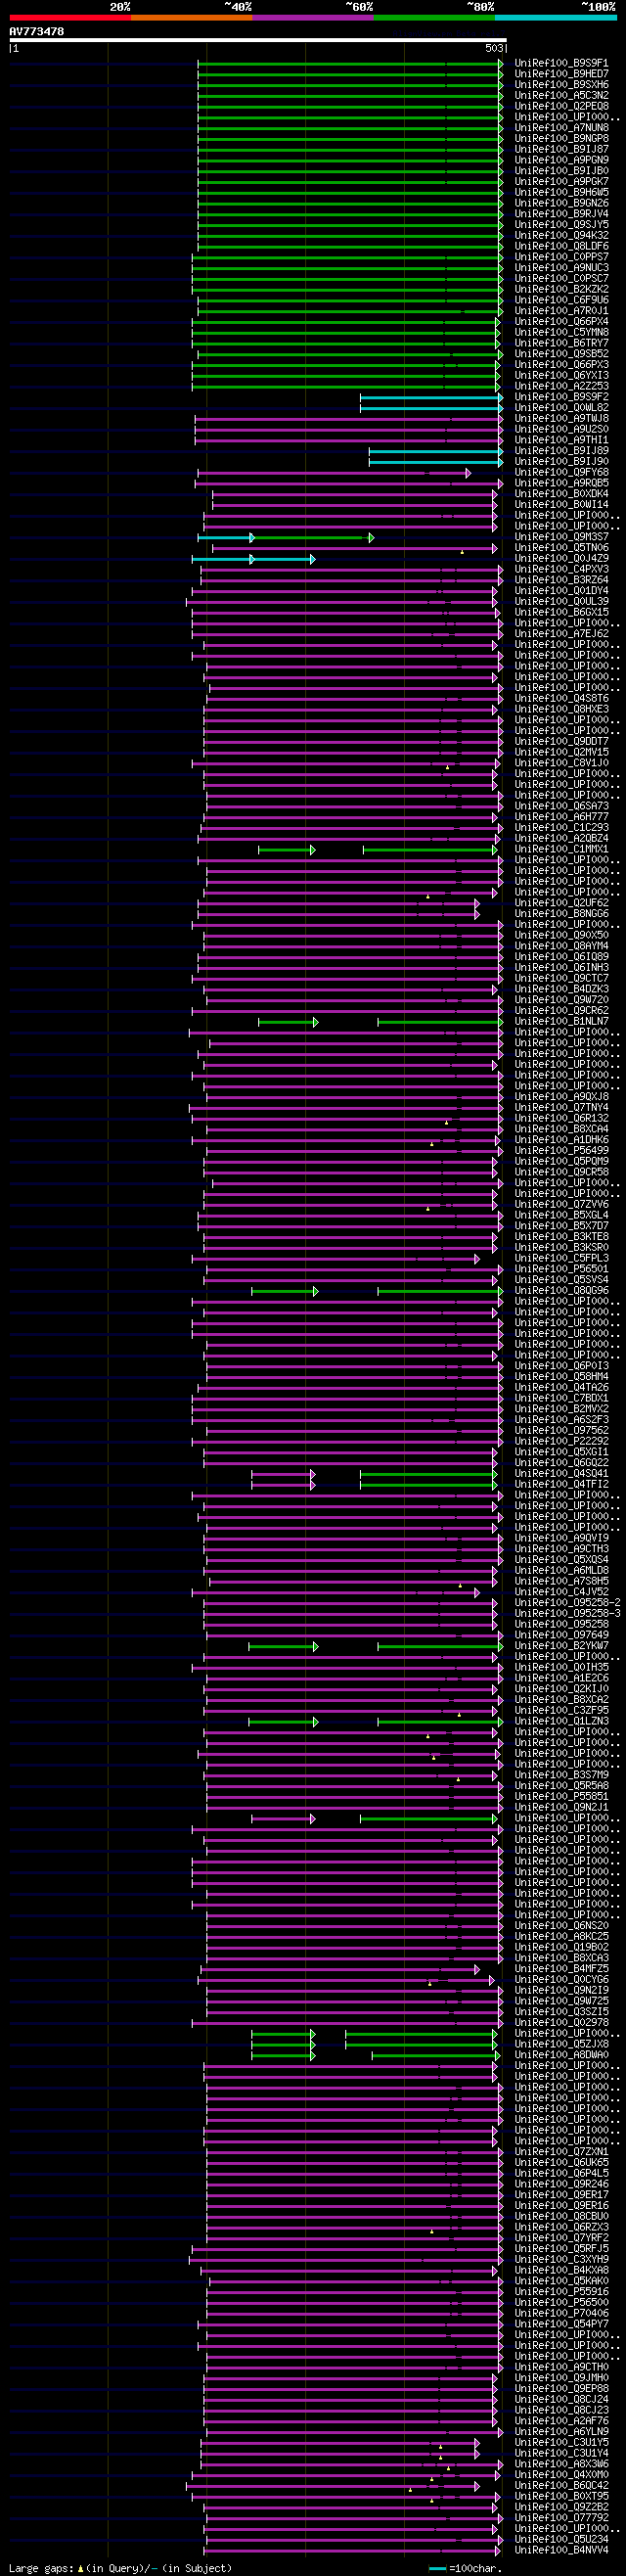Open hit UniRef100_Q4SQ41

pyautogui.click(x=561, y=1474)
